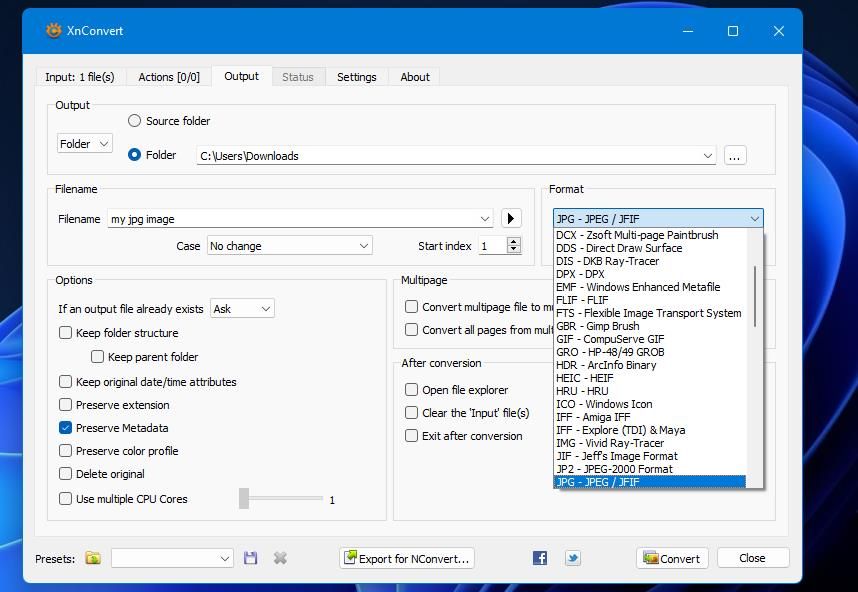Open the Presets dropdown
This screenshot has width=858, height=592.
(172, 558)
